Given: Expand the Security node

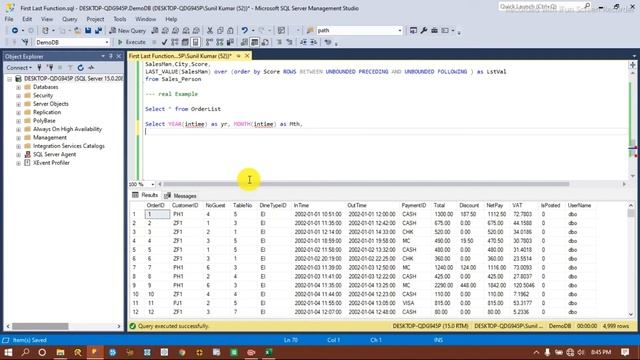Looking at the screenshot, I should (x=18, y=96).
